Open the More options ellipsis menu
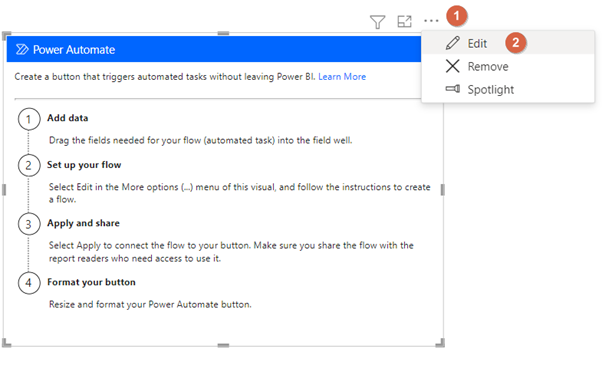Screen dimensions: 602x375 431,21
